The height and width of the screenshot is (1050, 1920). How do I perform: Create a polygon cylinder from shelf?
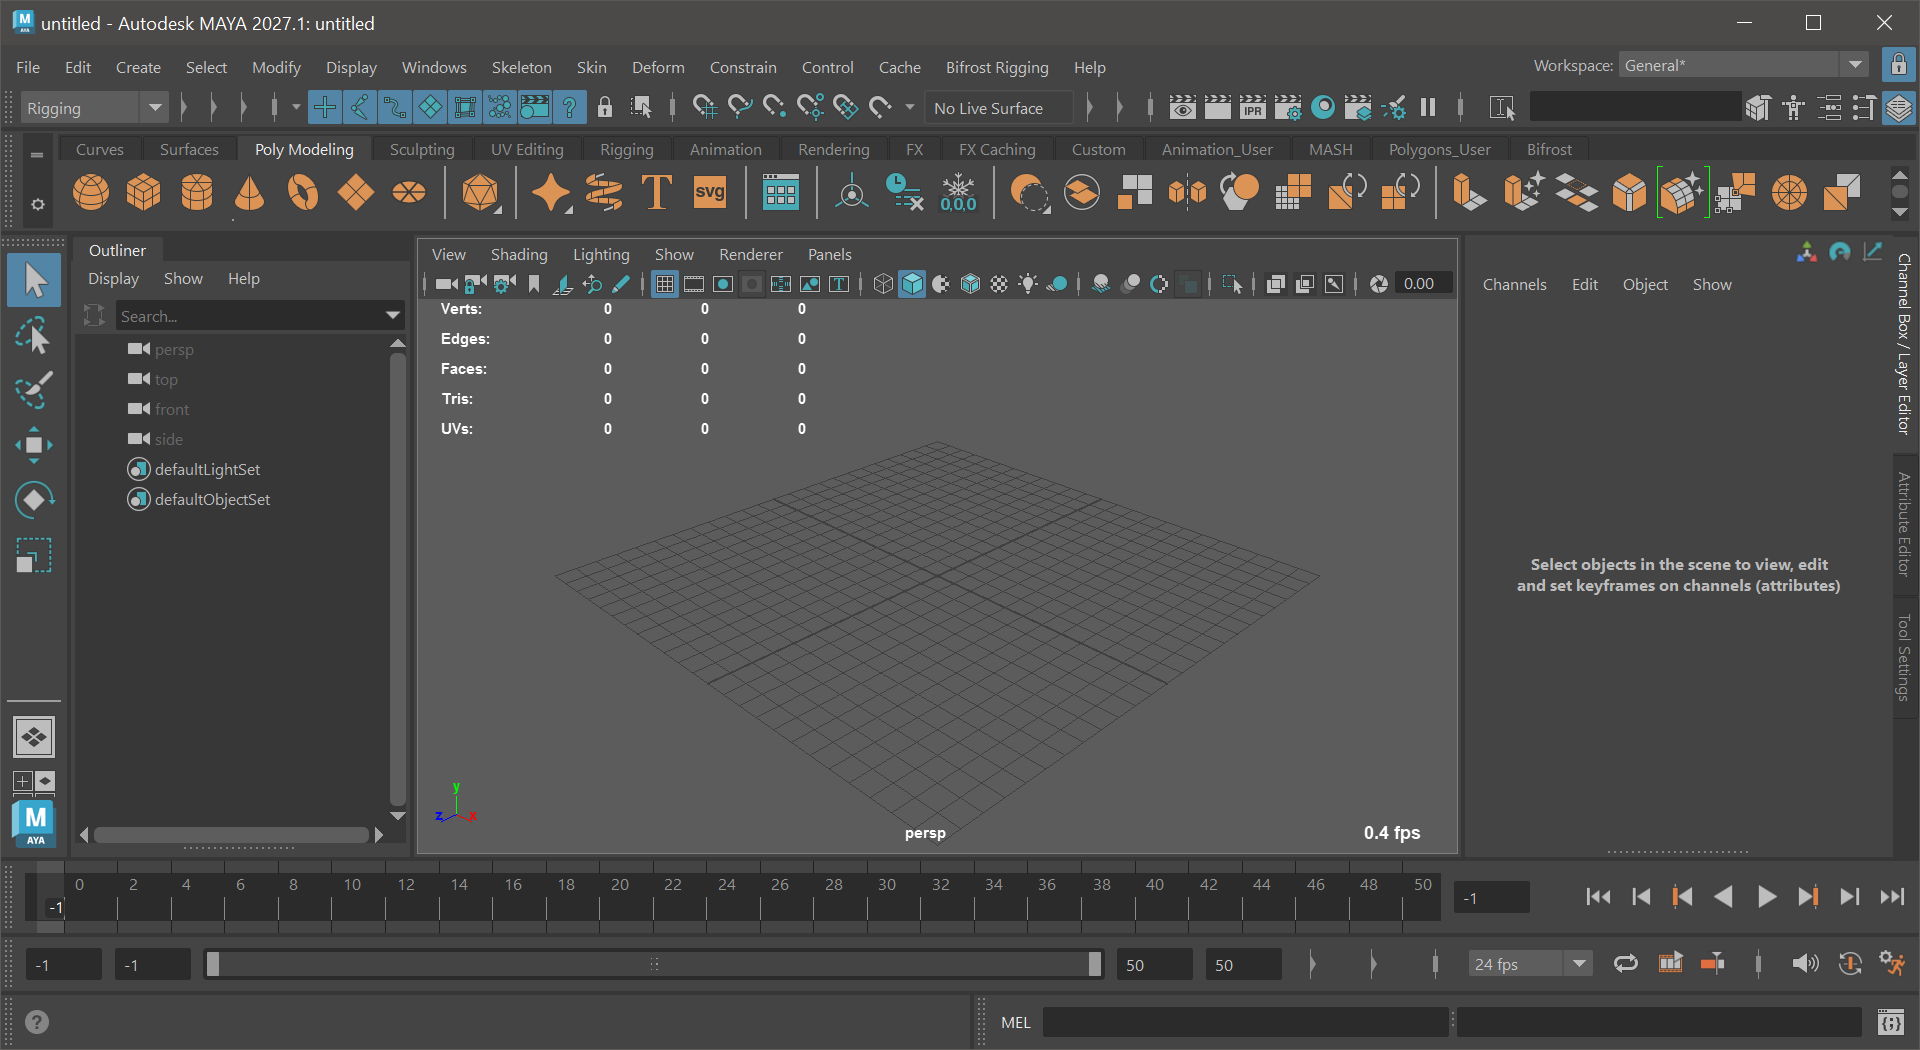click(197, 192)
